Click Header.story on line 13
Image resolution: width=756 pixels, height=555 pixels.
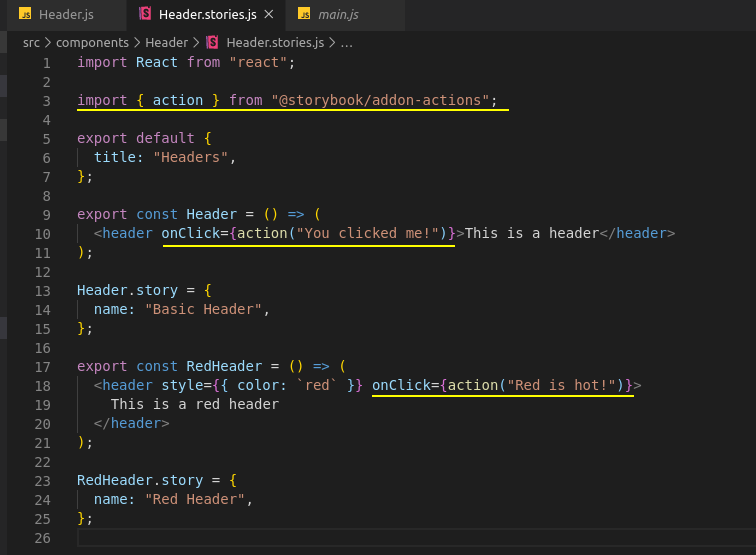(x=127, y=290)
